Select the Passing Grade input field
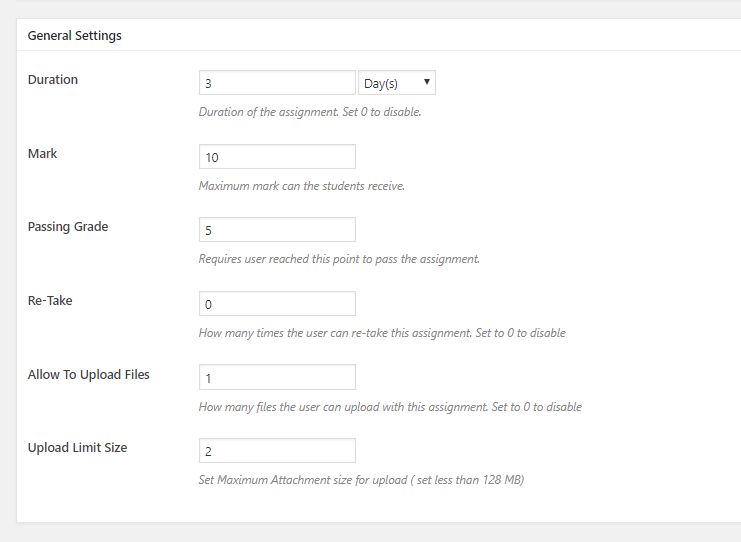Viewport: 741px width, 542px height. [x=277, y=230]
